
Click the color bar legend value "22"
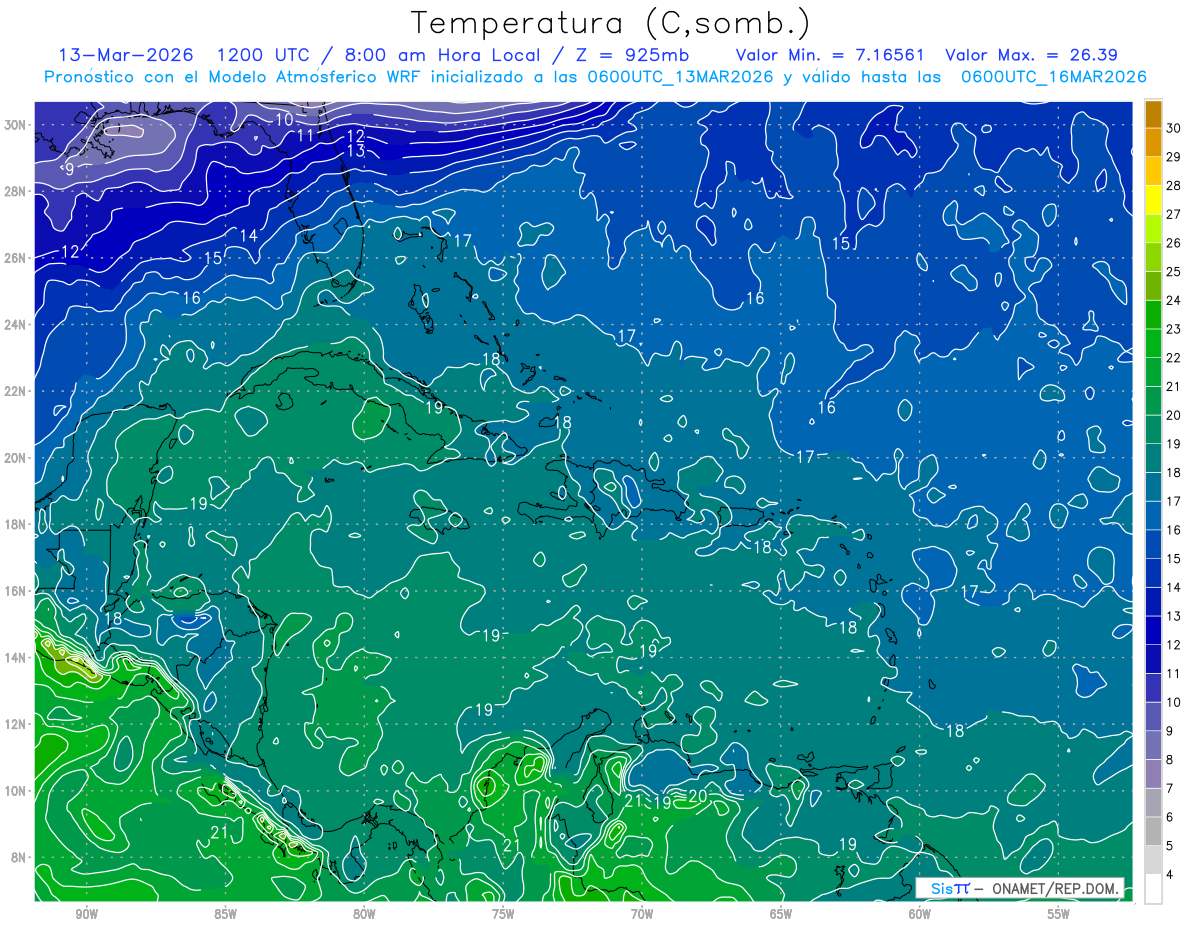tap(1174, 358)
